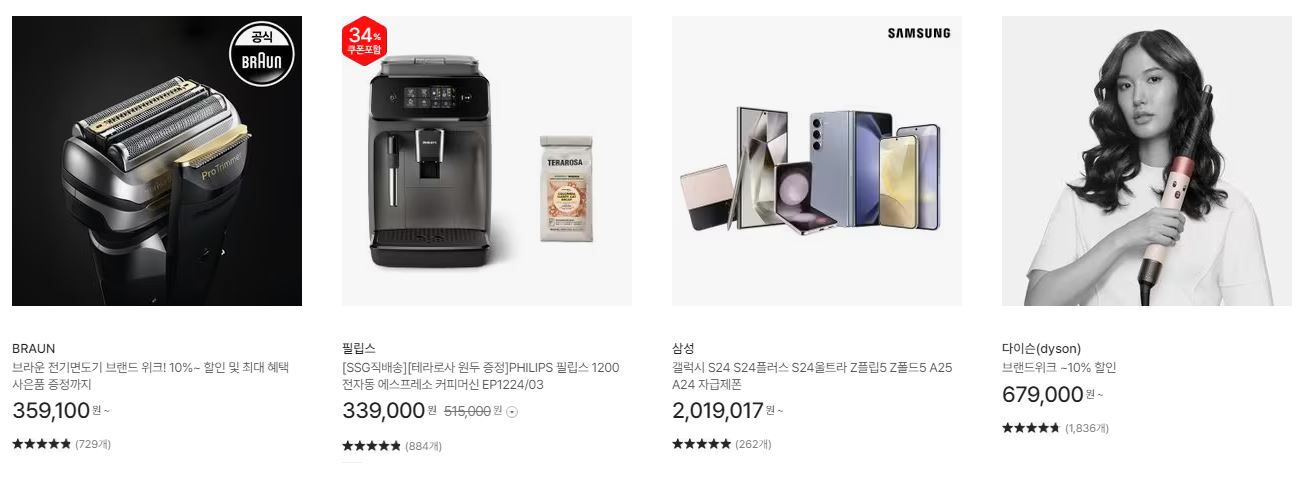Open the Philips espresso machine image
This screenshot has height=493, width=1303.
tap(487, 161)
